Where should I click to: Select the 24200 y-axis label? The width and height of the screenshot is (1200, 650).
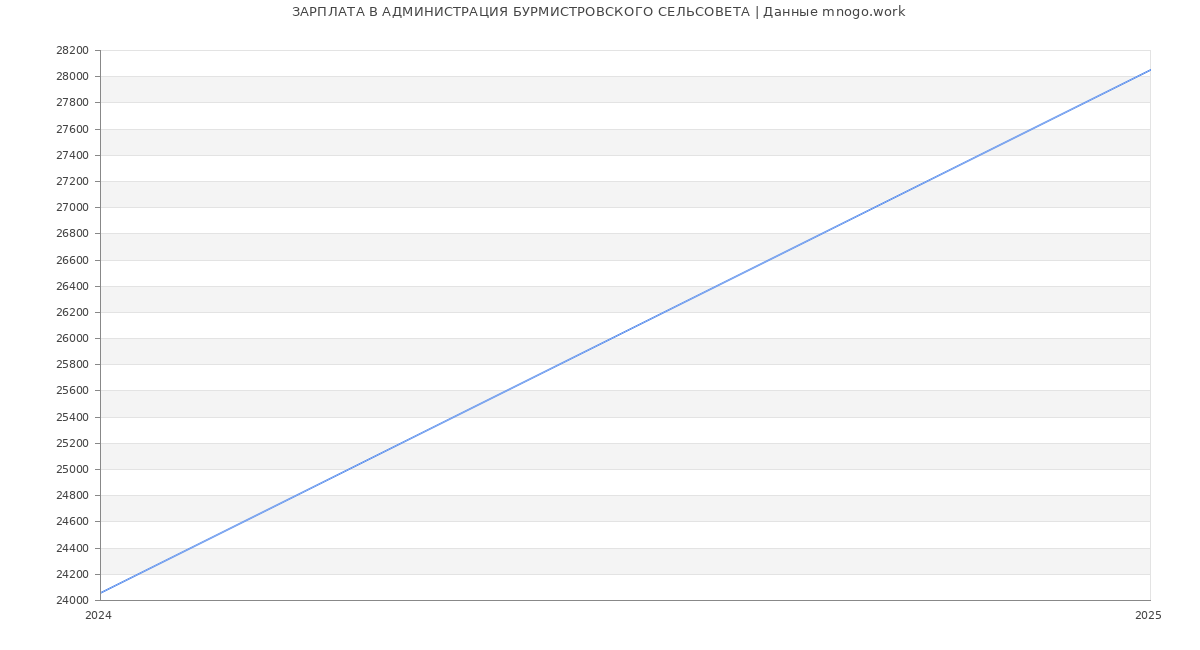click(x=72, y=574)
